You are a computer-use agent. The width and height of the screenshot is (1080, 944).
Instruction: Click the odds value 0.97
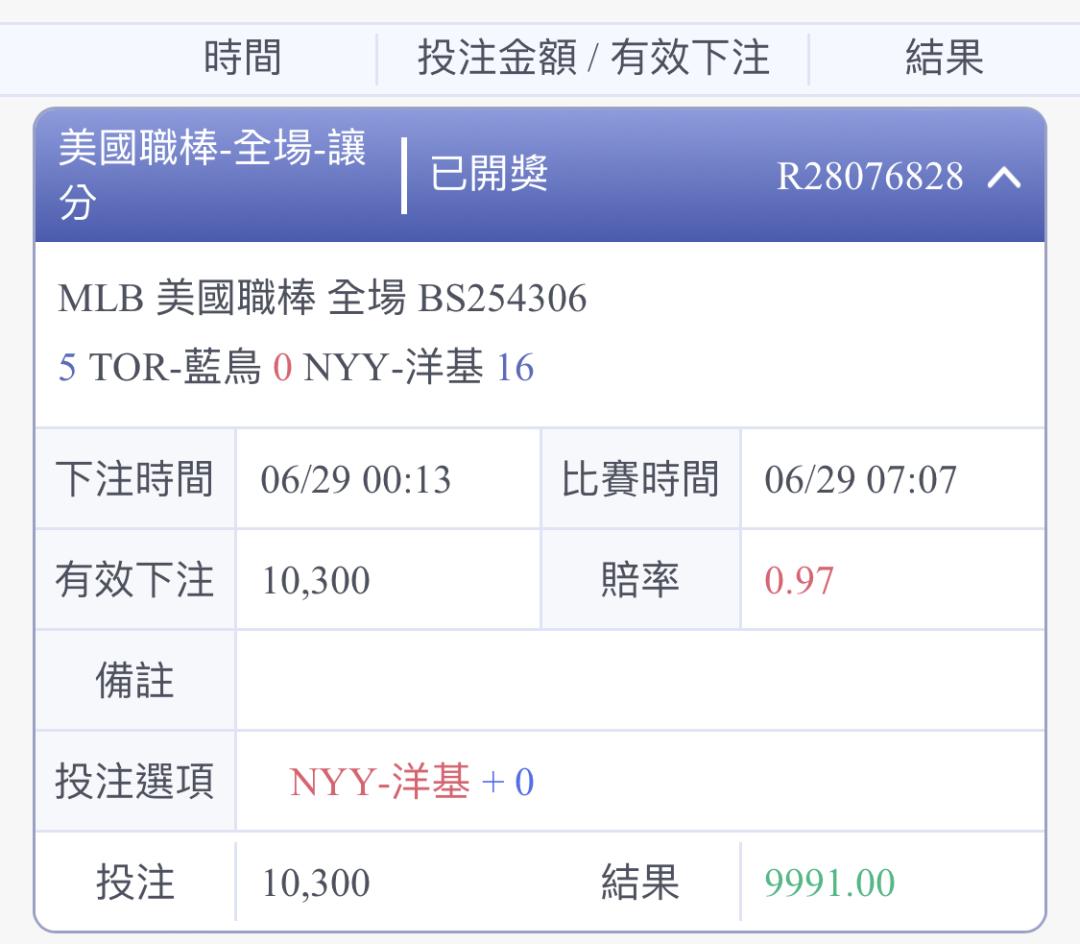(x=799, y=580)
